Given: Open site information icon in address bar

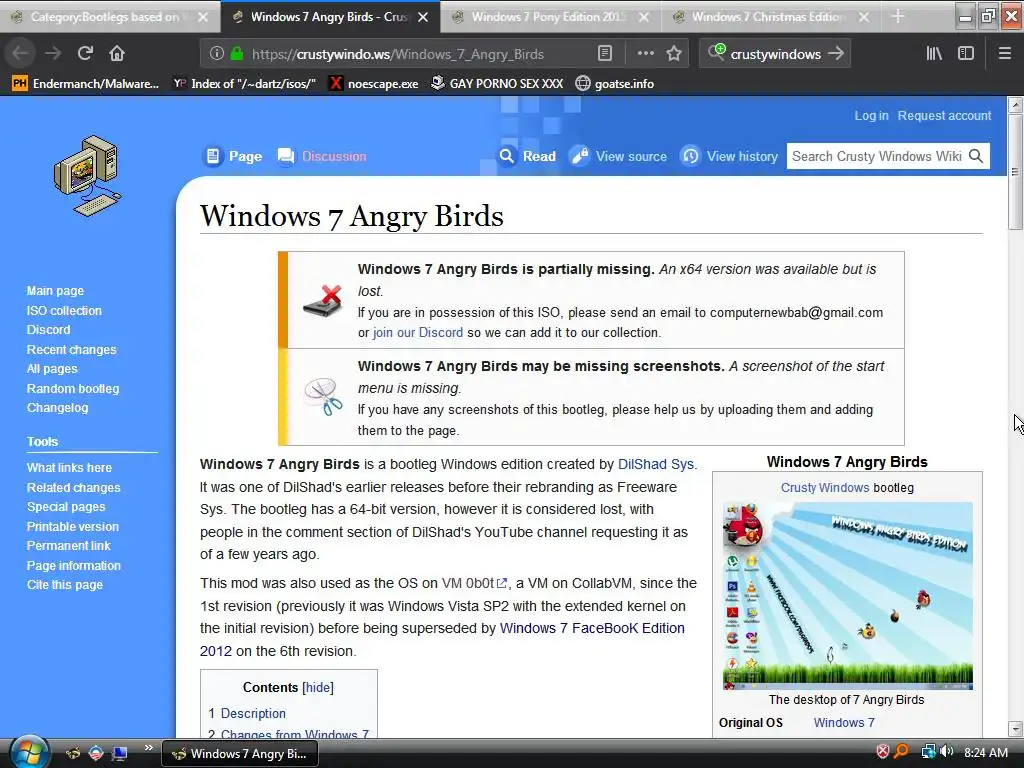Looking at the screenshot, I should pyautogui.click(x=217, y=54).
